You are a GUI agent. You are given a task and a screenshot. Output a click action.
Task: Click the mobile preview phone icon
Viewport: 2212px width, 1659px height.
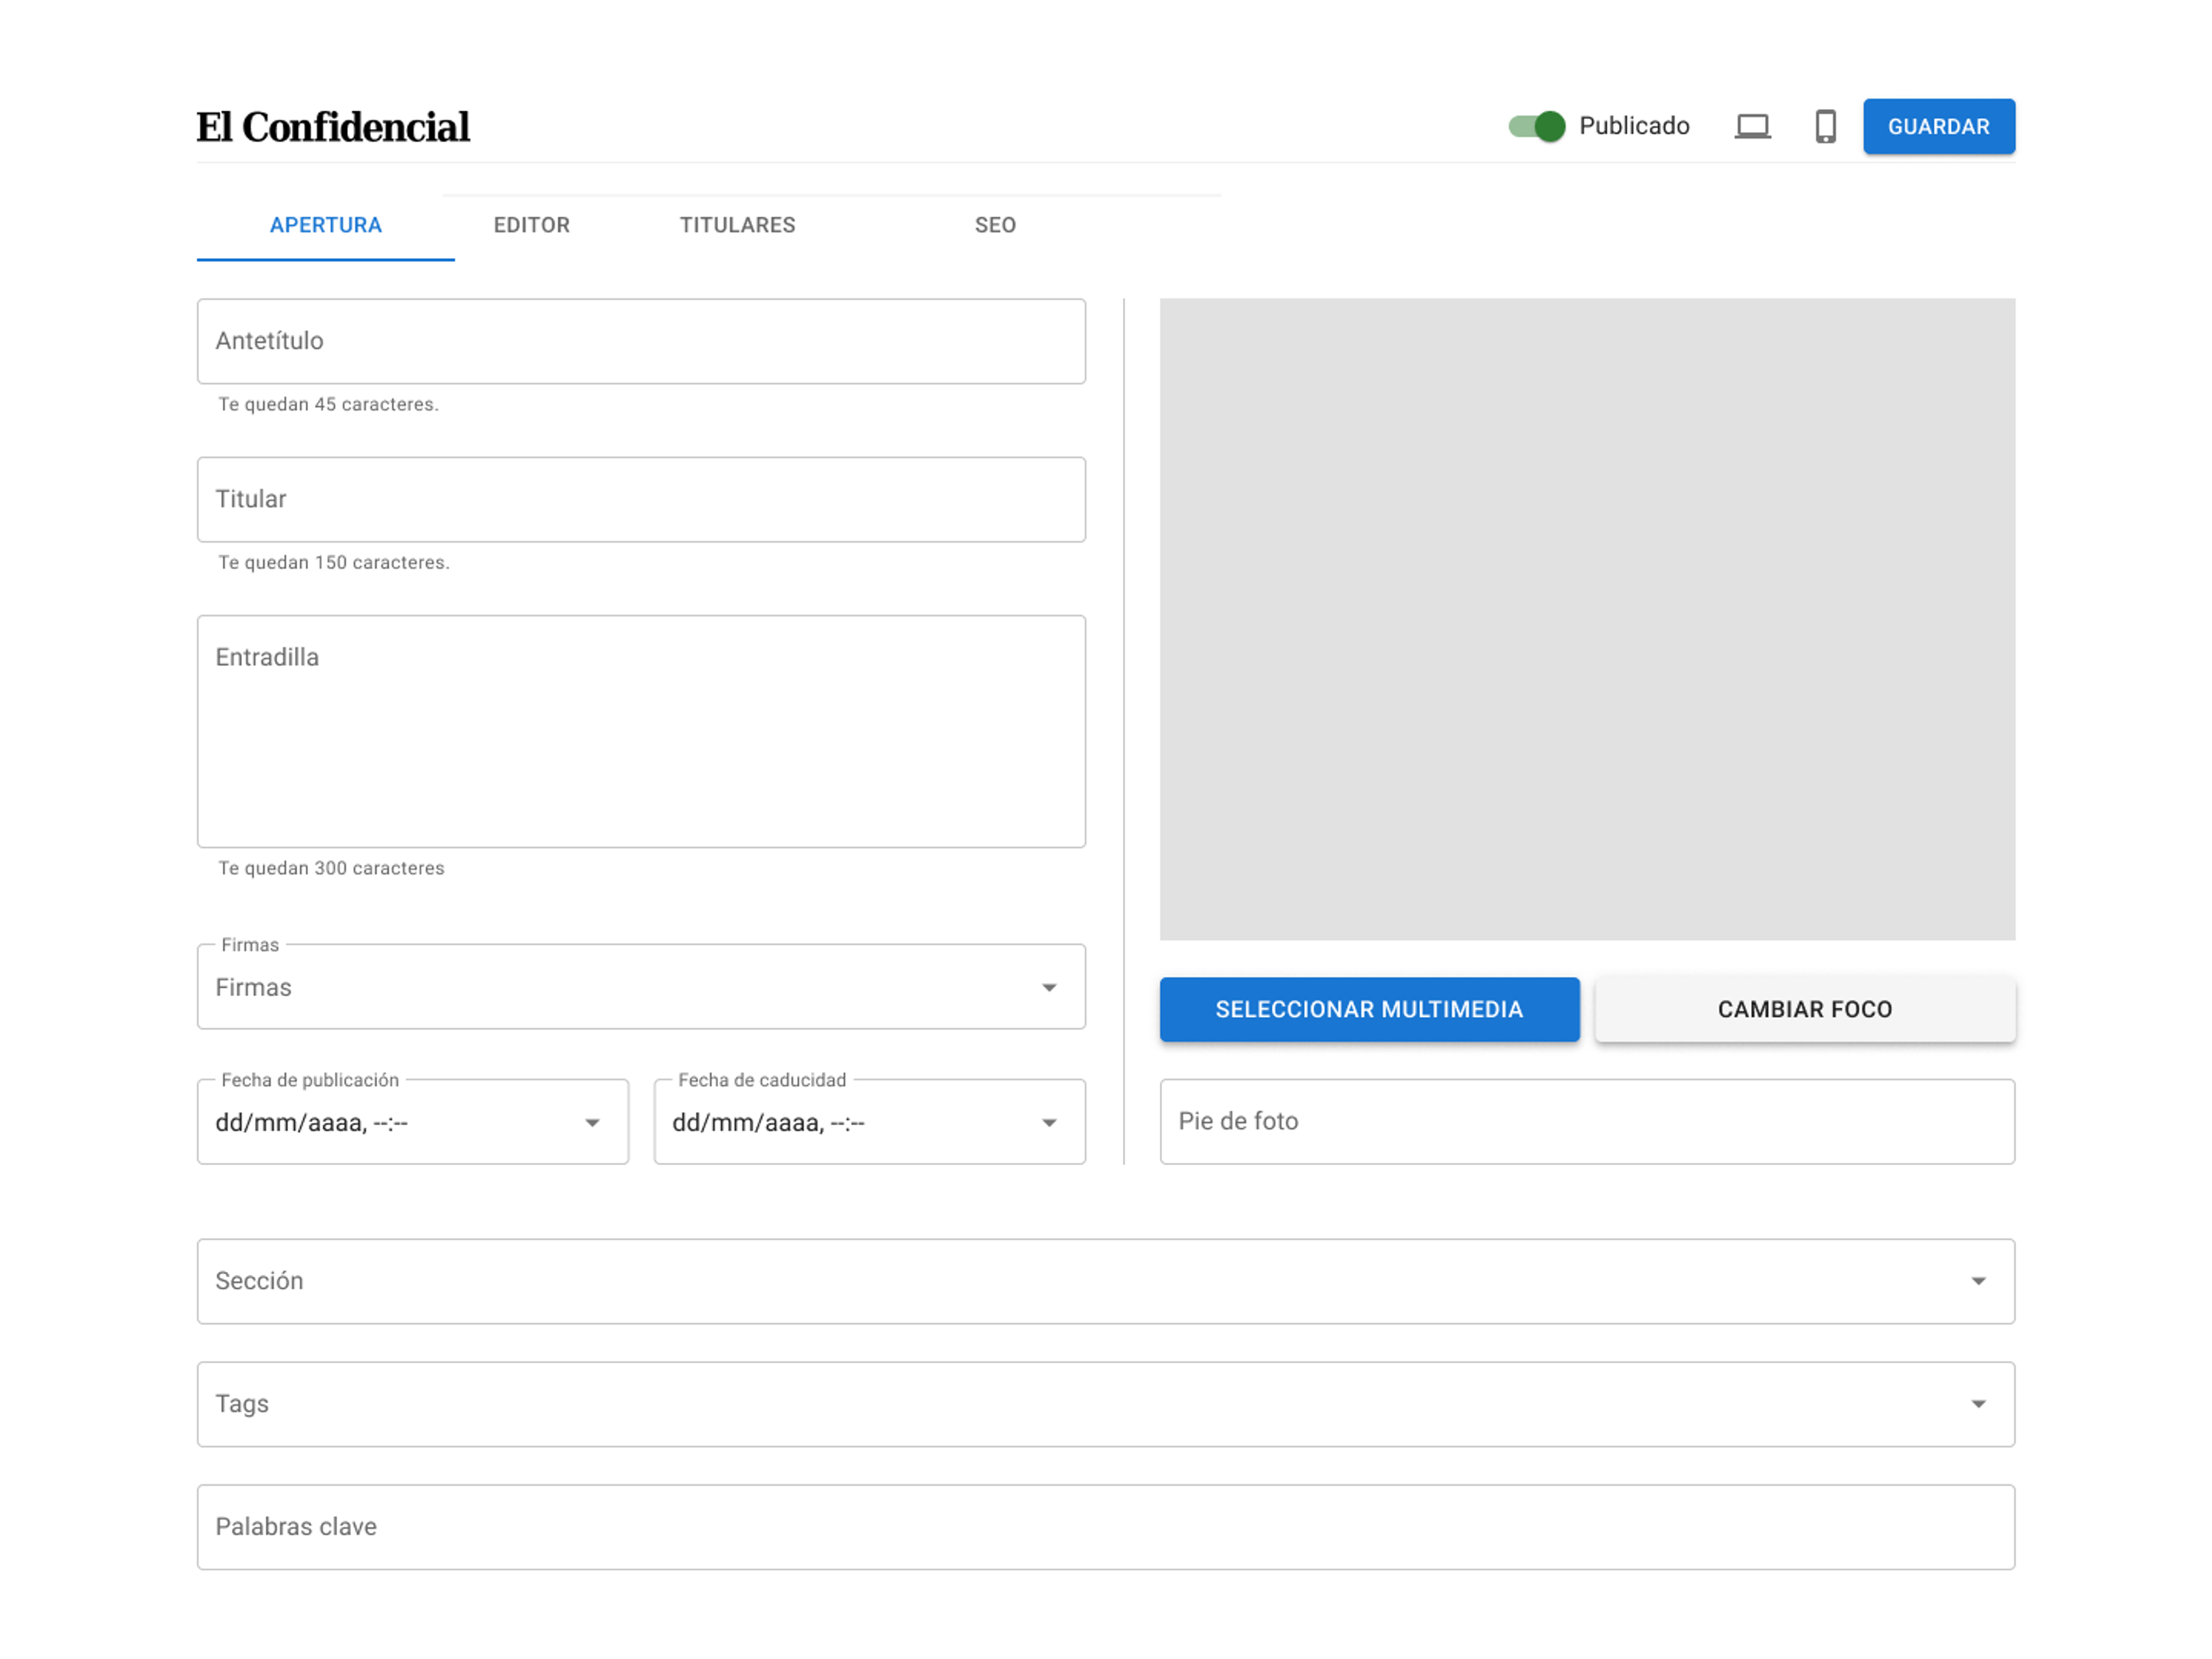[1825, 127]
